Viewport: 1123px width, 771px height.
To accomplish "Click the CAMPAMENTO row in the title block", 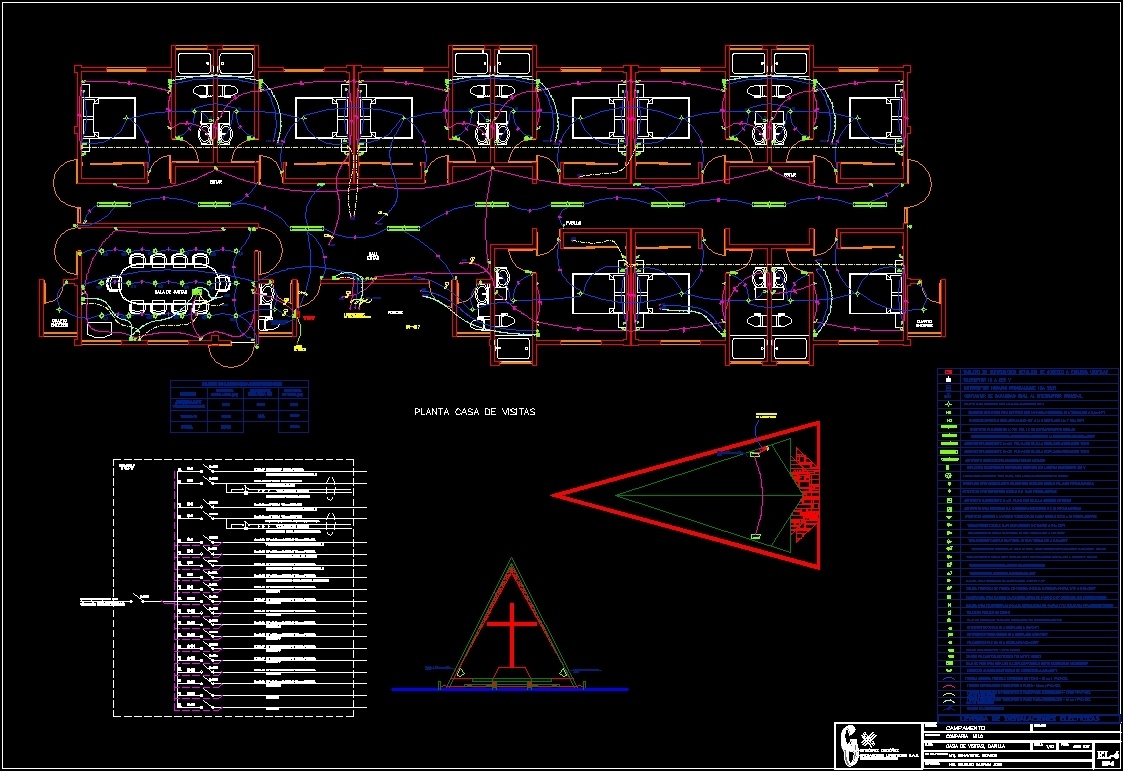I will pyautogui.click(x=966, y=728).
